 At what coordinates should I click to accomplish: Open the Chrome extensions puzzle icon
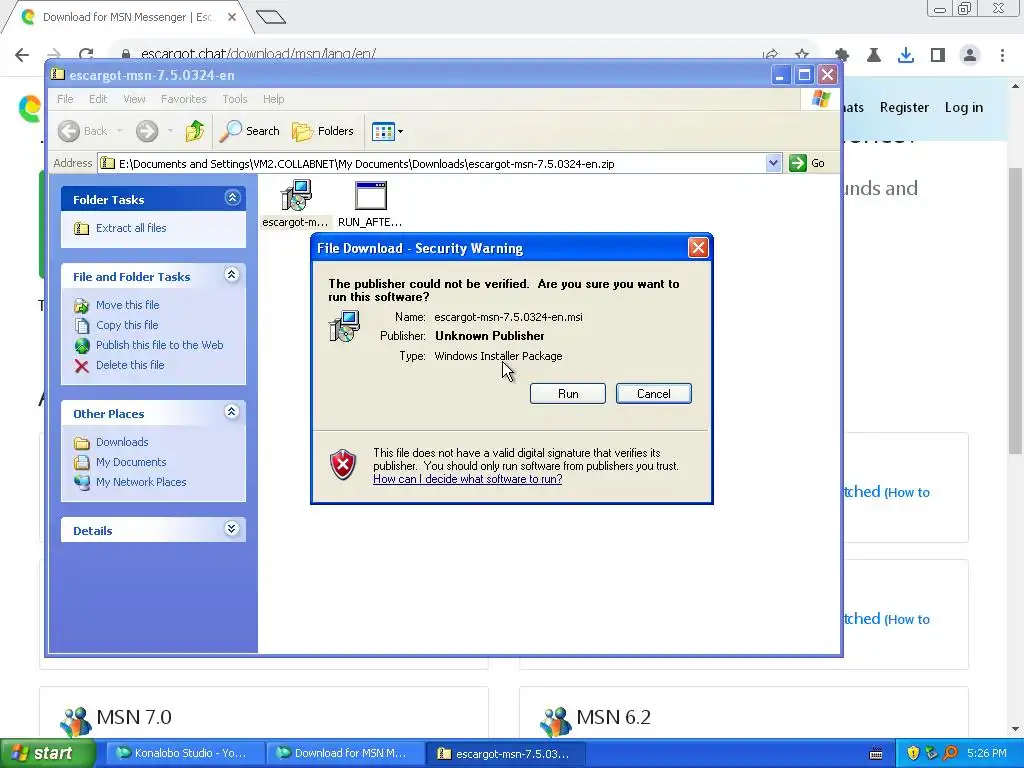pyautogui.click(x=842, y=55)
